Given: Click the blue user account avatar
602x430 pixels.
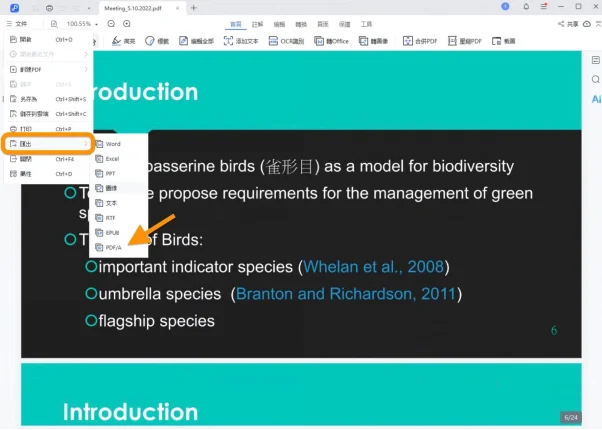Looking at the screenshot, I should 505,7.
